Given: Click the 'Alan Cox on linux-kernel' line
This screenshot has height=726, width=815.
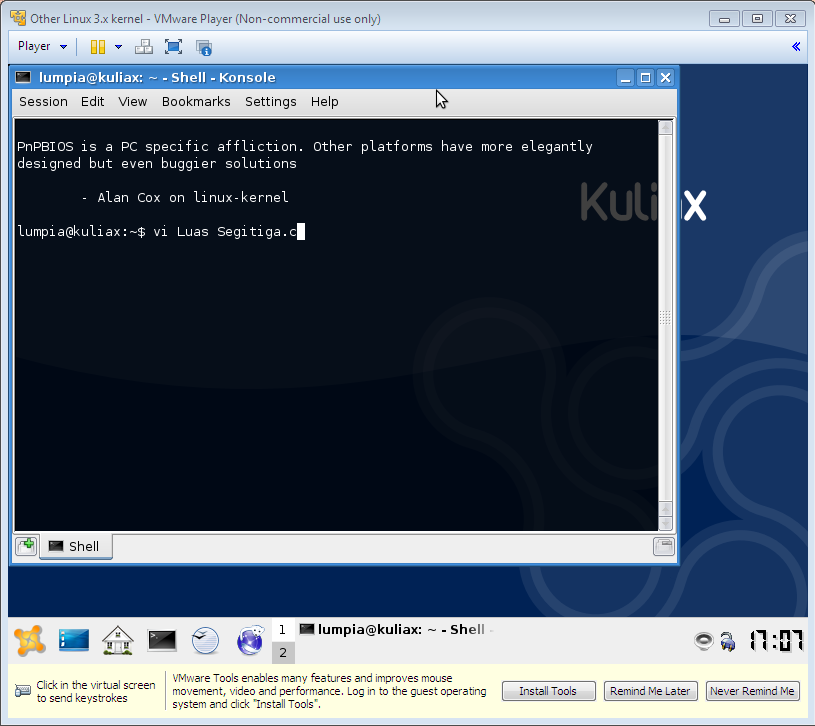Looking at the screenshot, I should tap(193, 197).
